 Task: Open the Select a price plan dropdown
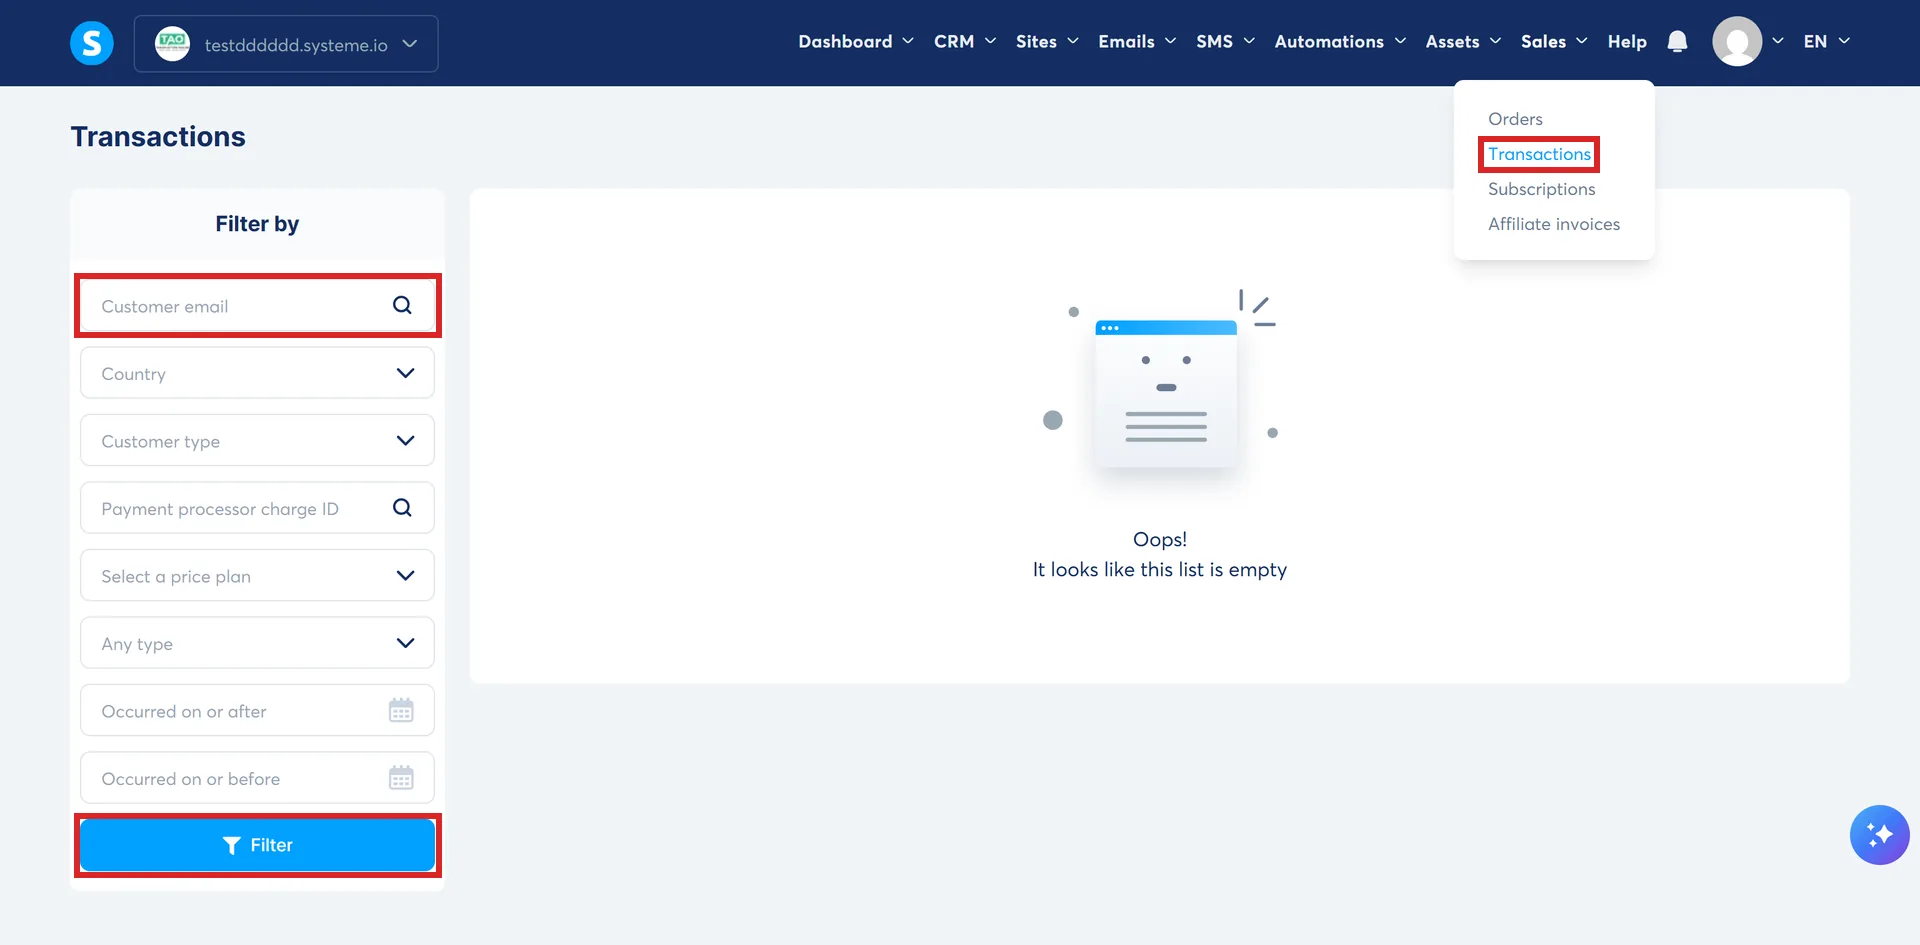click(x=257, y=575)
